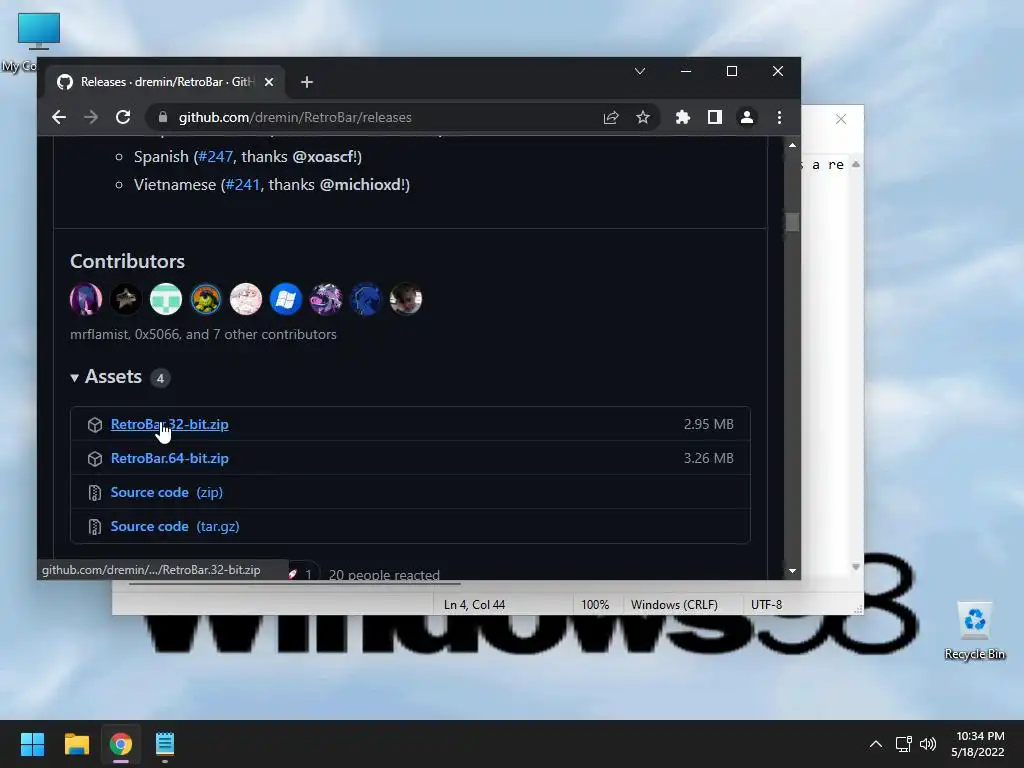
Task: Click Notepad scrollbar down arrow
Action: (856, 567)
